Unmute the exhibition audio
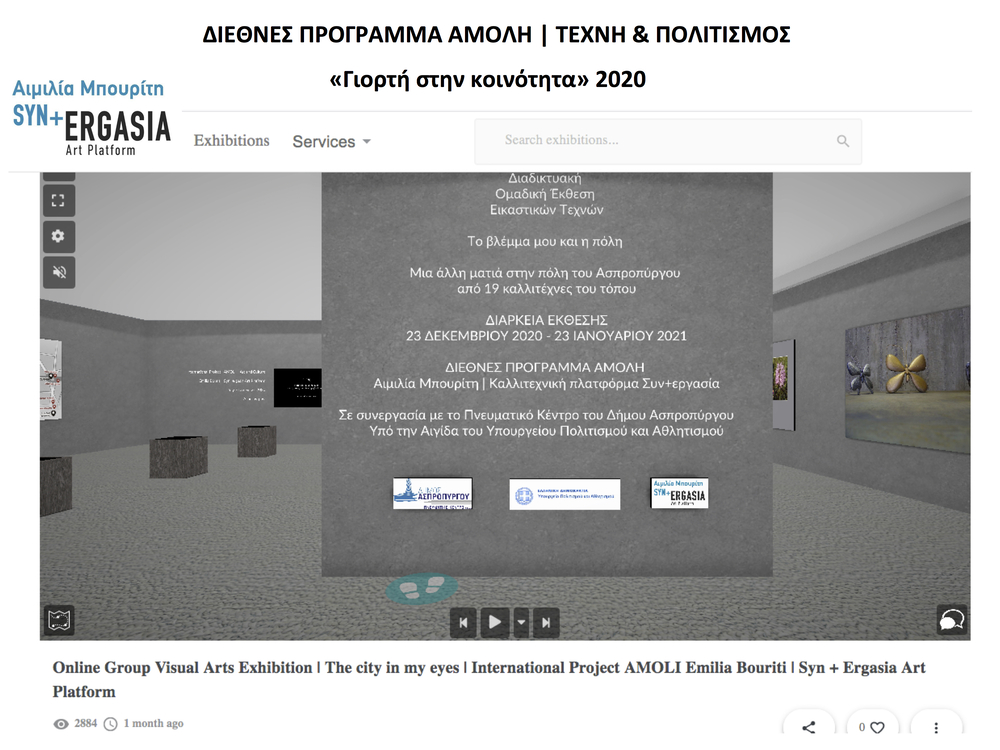The image size is (1000, 750). pos(58,272)
